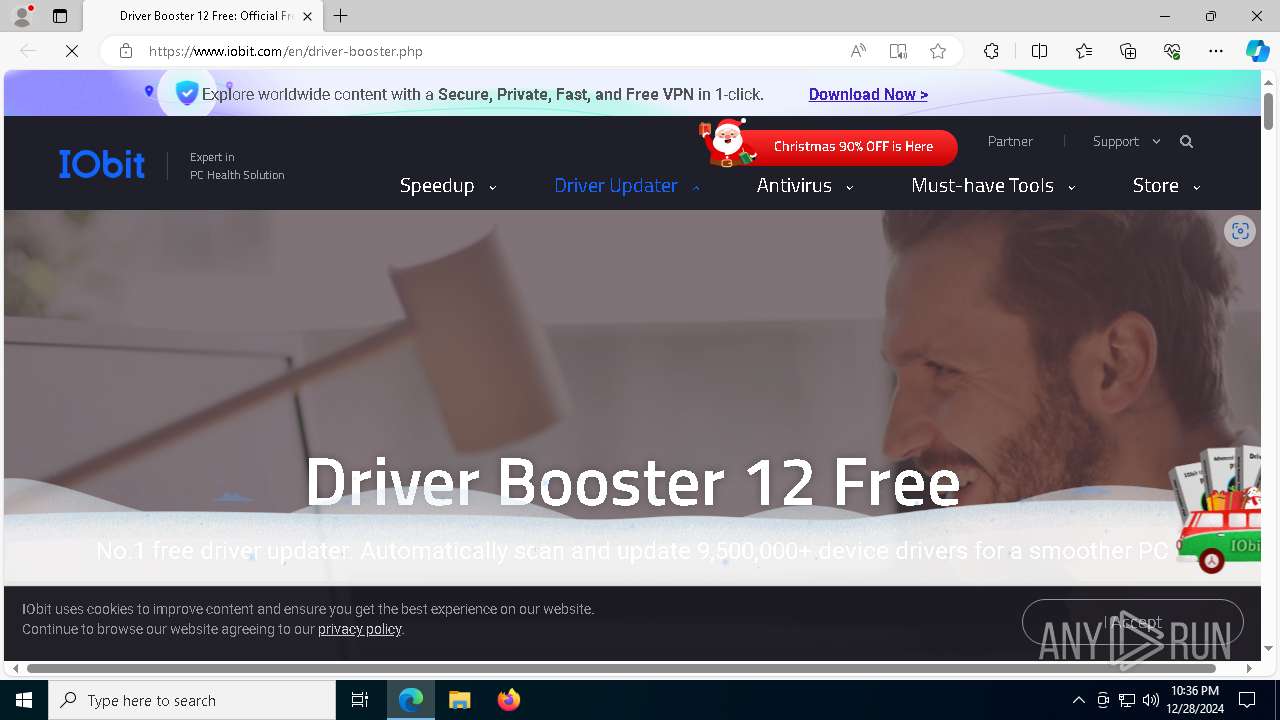Open the Partner link
Image resolution: width=1280 pixels, height=720 pixels.
pyautogui.click(x=1010, y=141)
